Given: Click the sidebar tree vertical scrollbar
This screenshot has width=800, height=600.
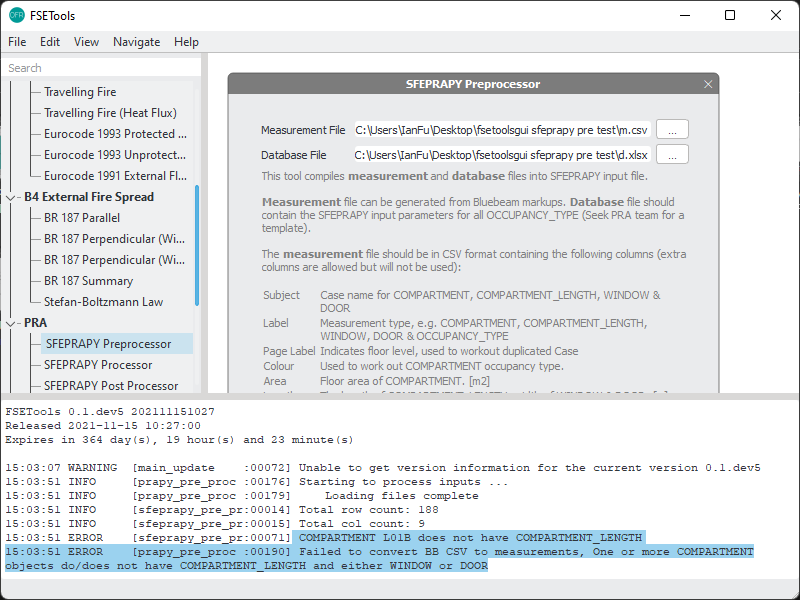Looking at the screenshot, I should point(197,245).
